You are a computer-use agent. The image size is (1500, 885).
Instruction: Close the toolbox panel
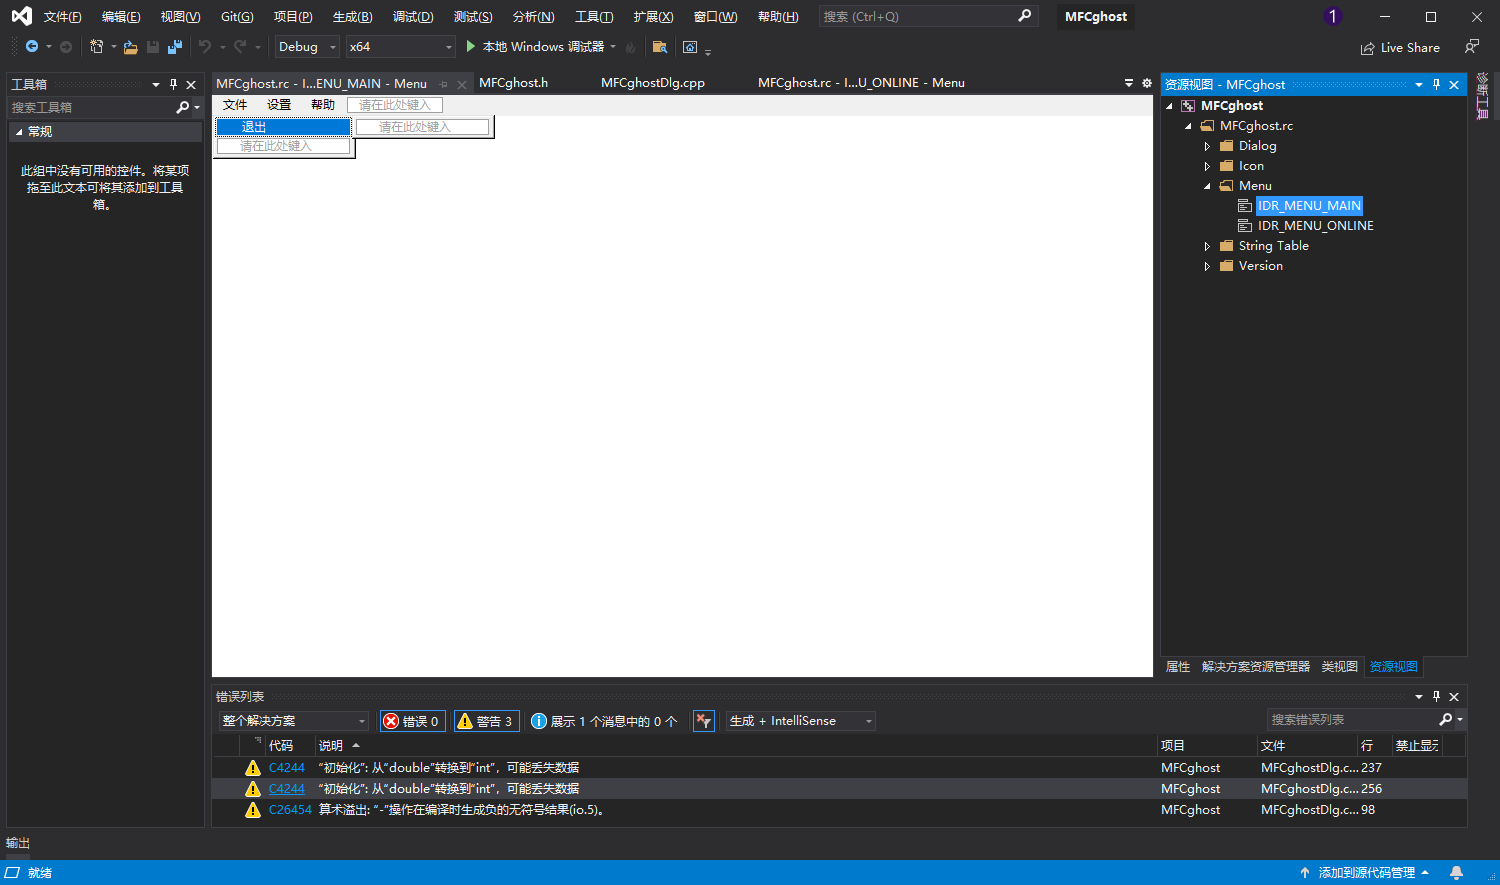point(191,85)
